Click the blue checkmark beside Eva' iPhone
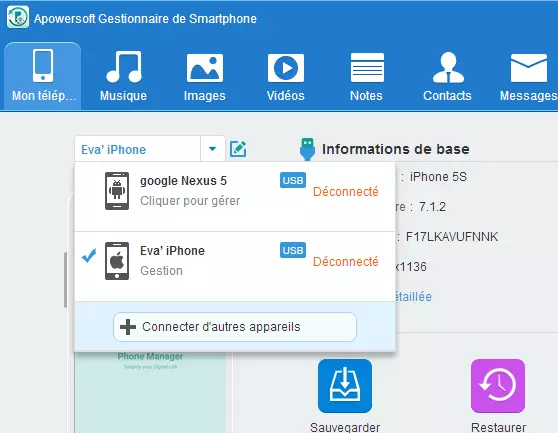558x433 pixels. [89, 255]
